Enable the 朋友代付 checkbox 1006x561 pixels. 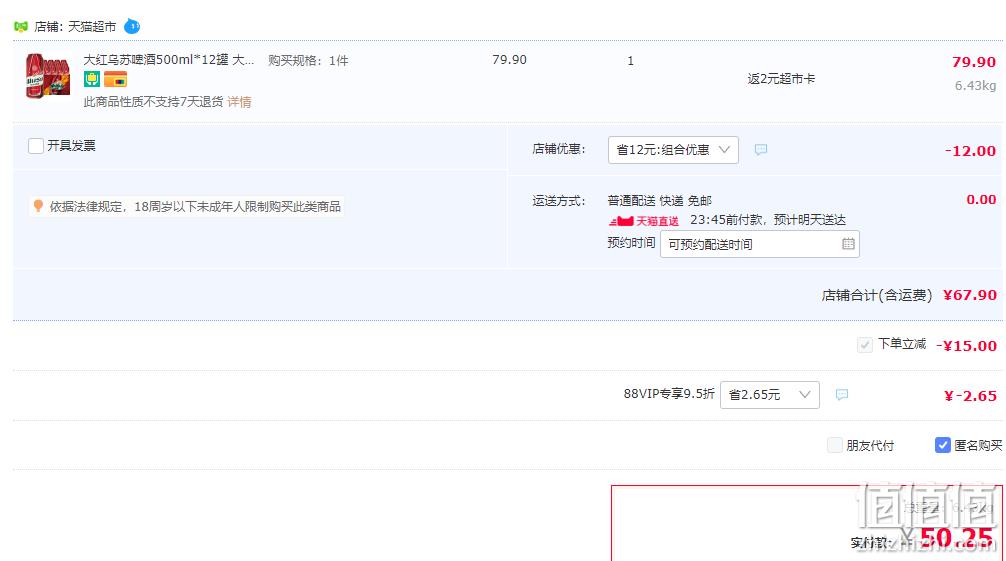[x=835, y=445]
